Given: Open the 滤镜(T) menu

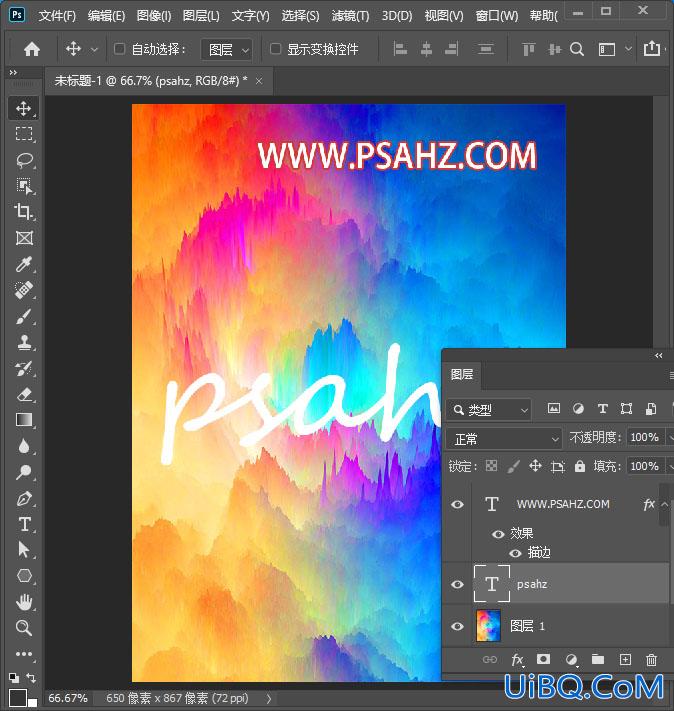Looking at the screenshot, I should (x=350, y=16).
